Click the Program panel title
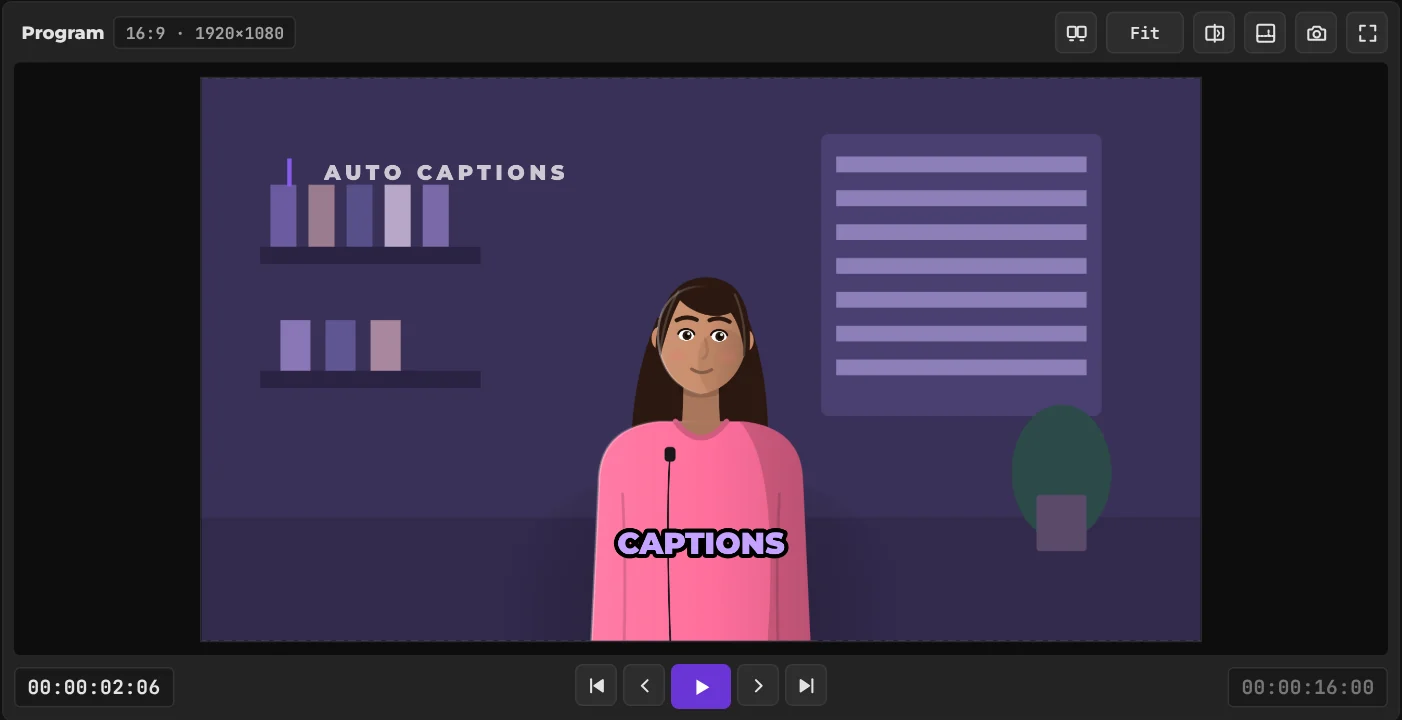 click(63, 33)
